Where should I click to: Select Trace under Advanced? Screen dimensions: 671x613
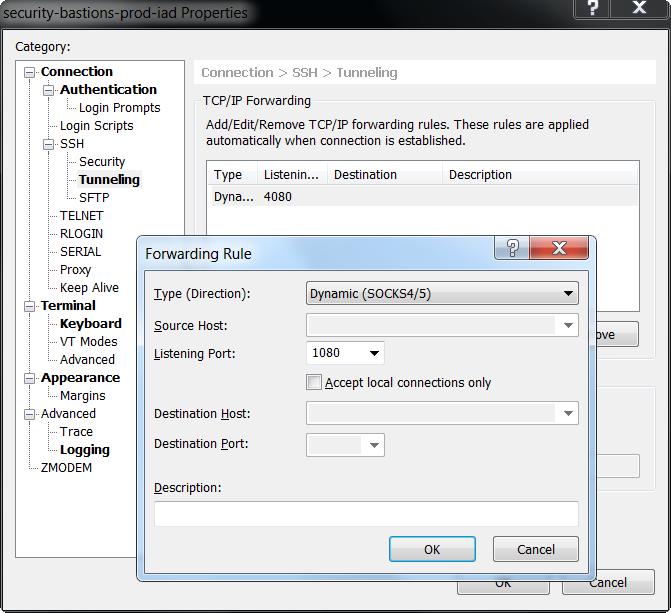[76, 432]
